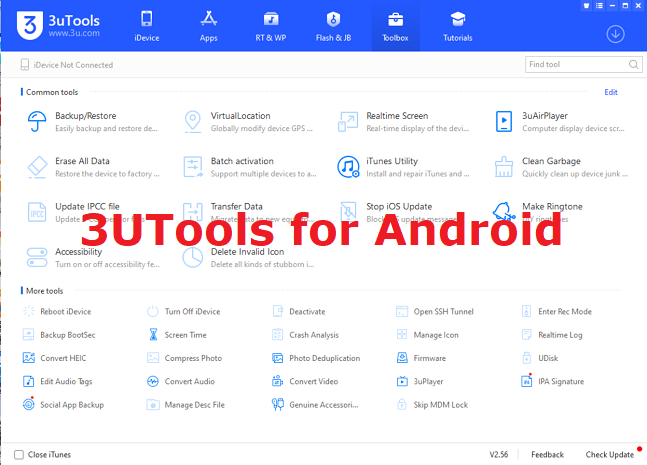
Task: Open the IPA Signature icon
Action: coord(527,381)
